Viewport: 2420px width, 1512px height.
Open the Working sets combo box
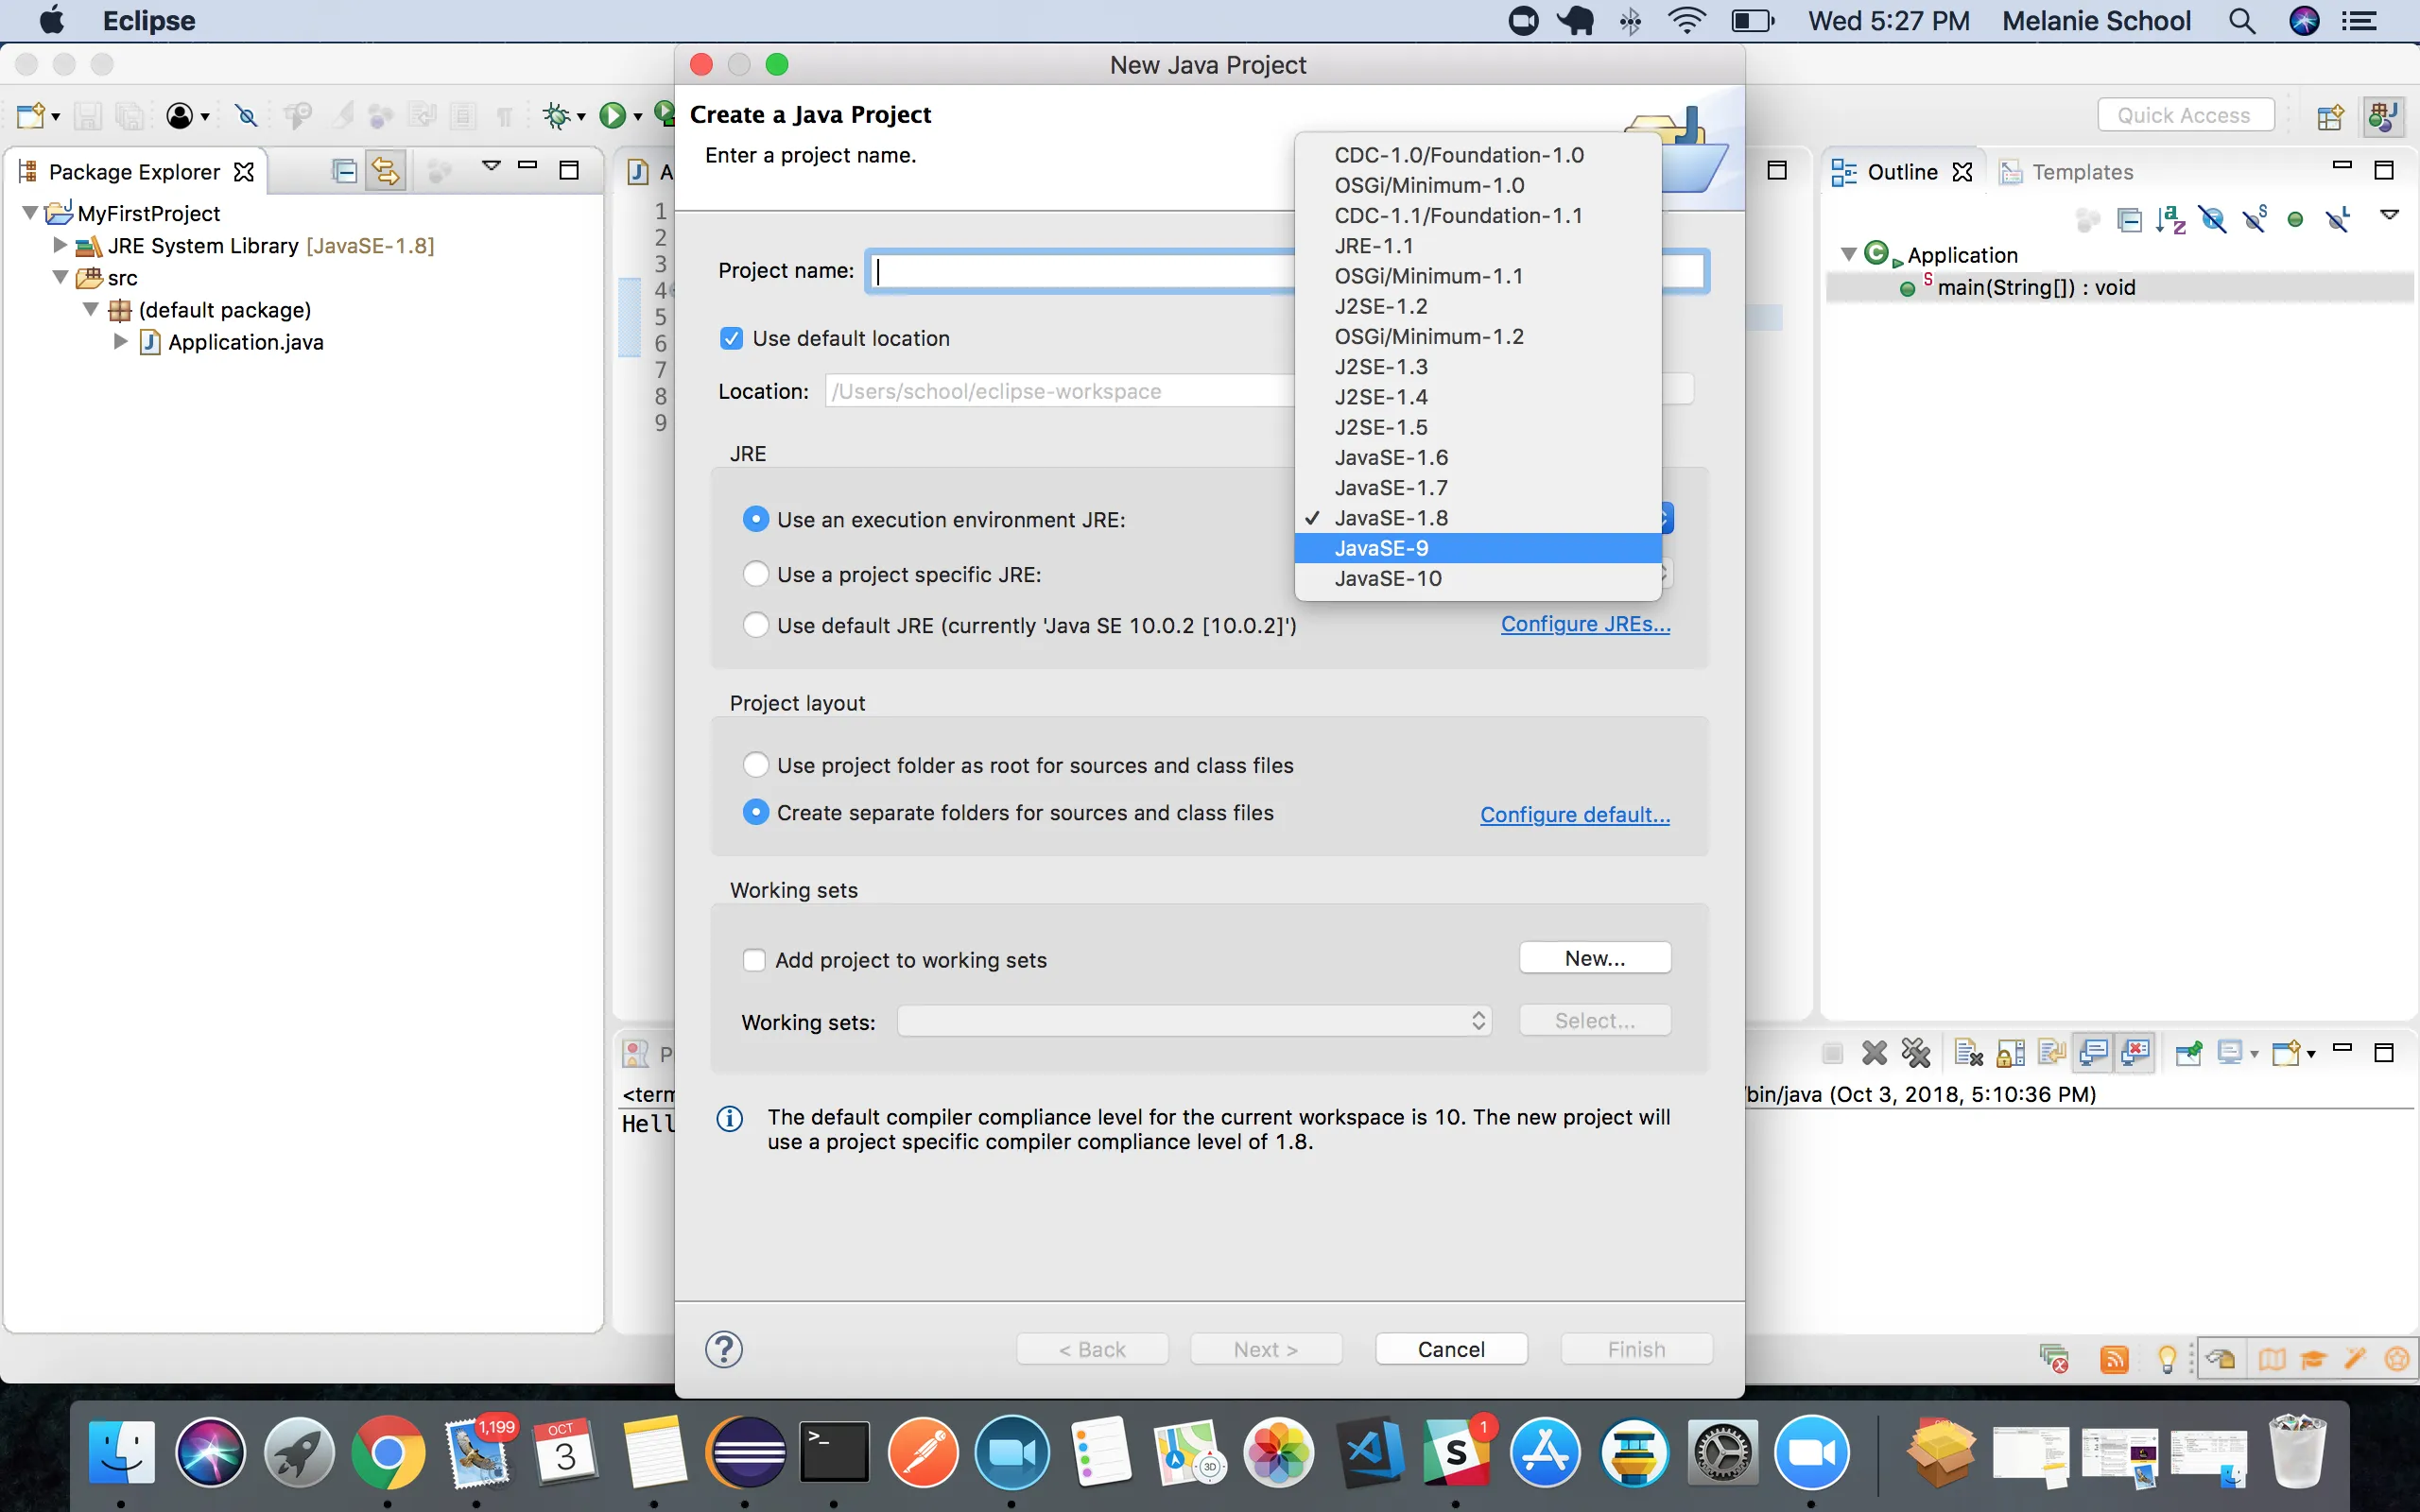tap(1194, 1021)
